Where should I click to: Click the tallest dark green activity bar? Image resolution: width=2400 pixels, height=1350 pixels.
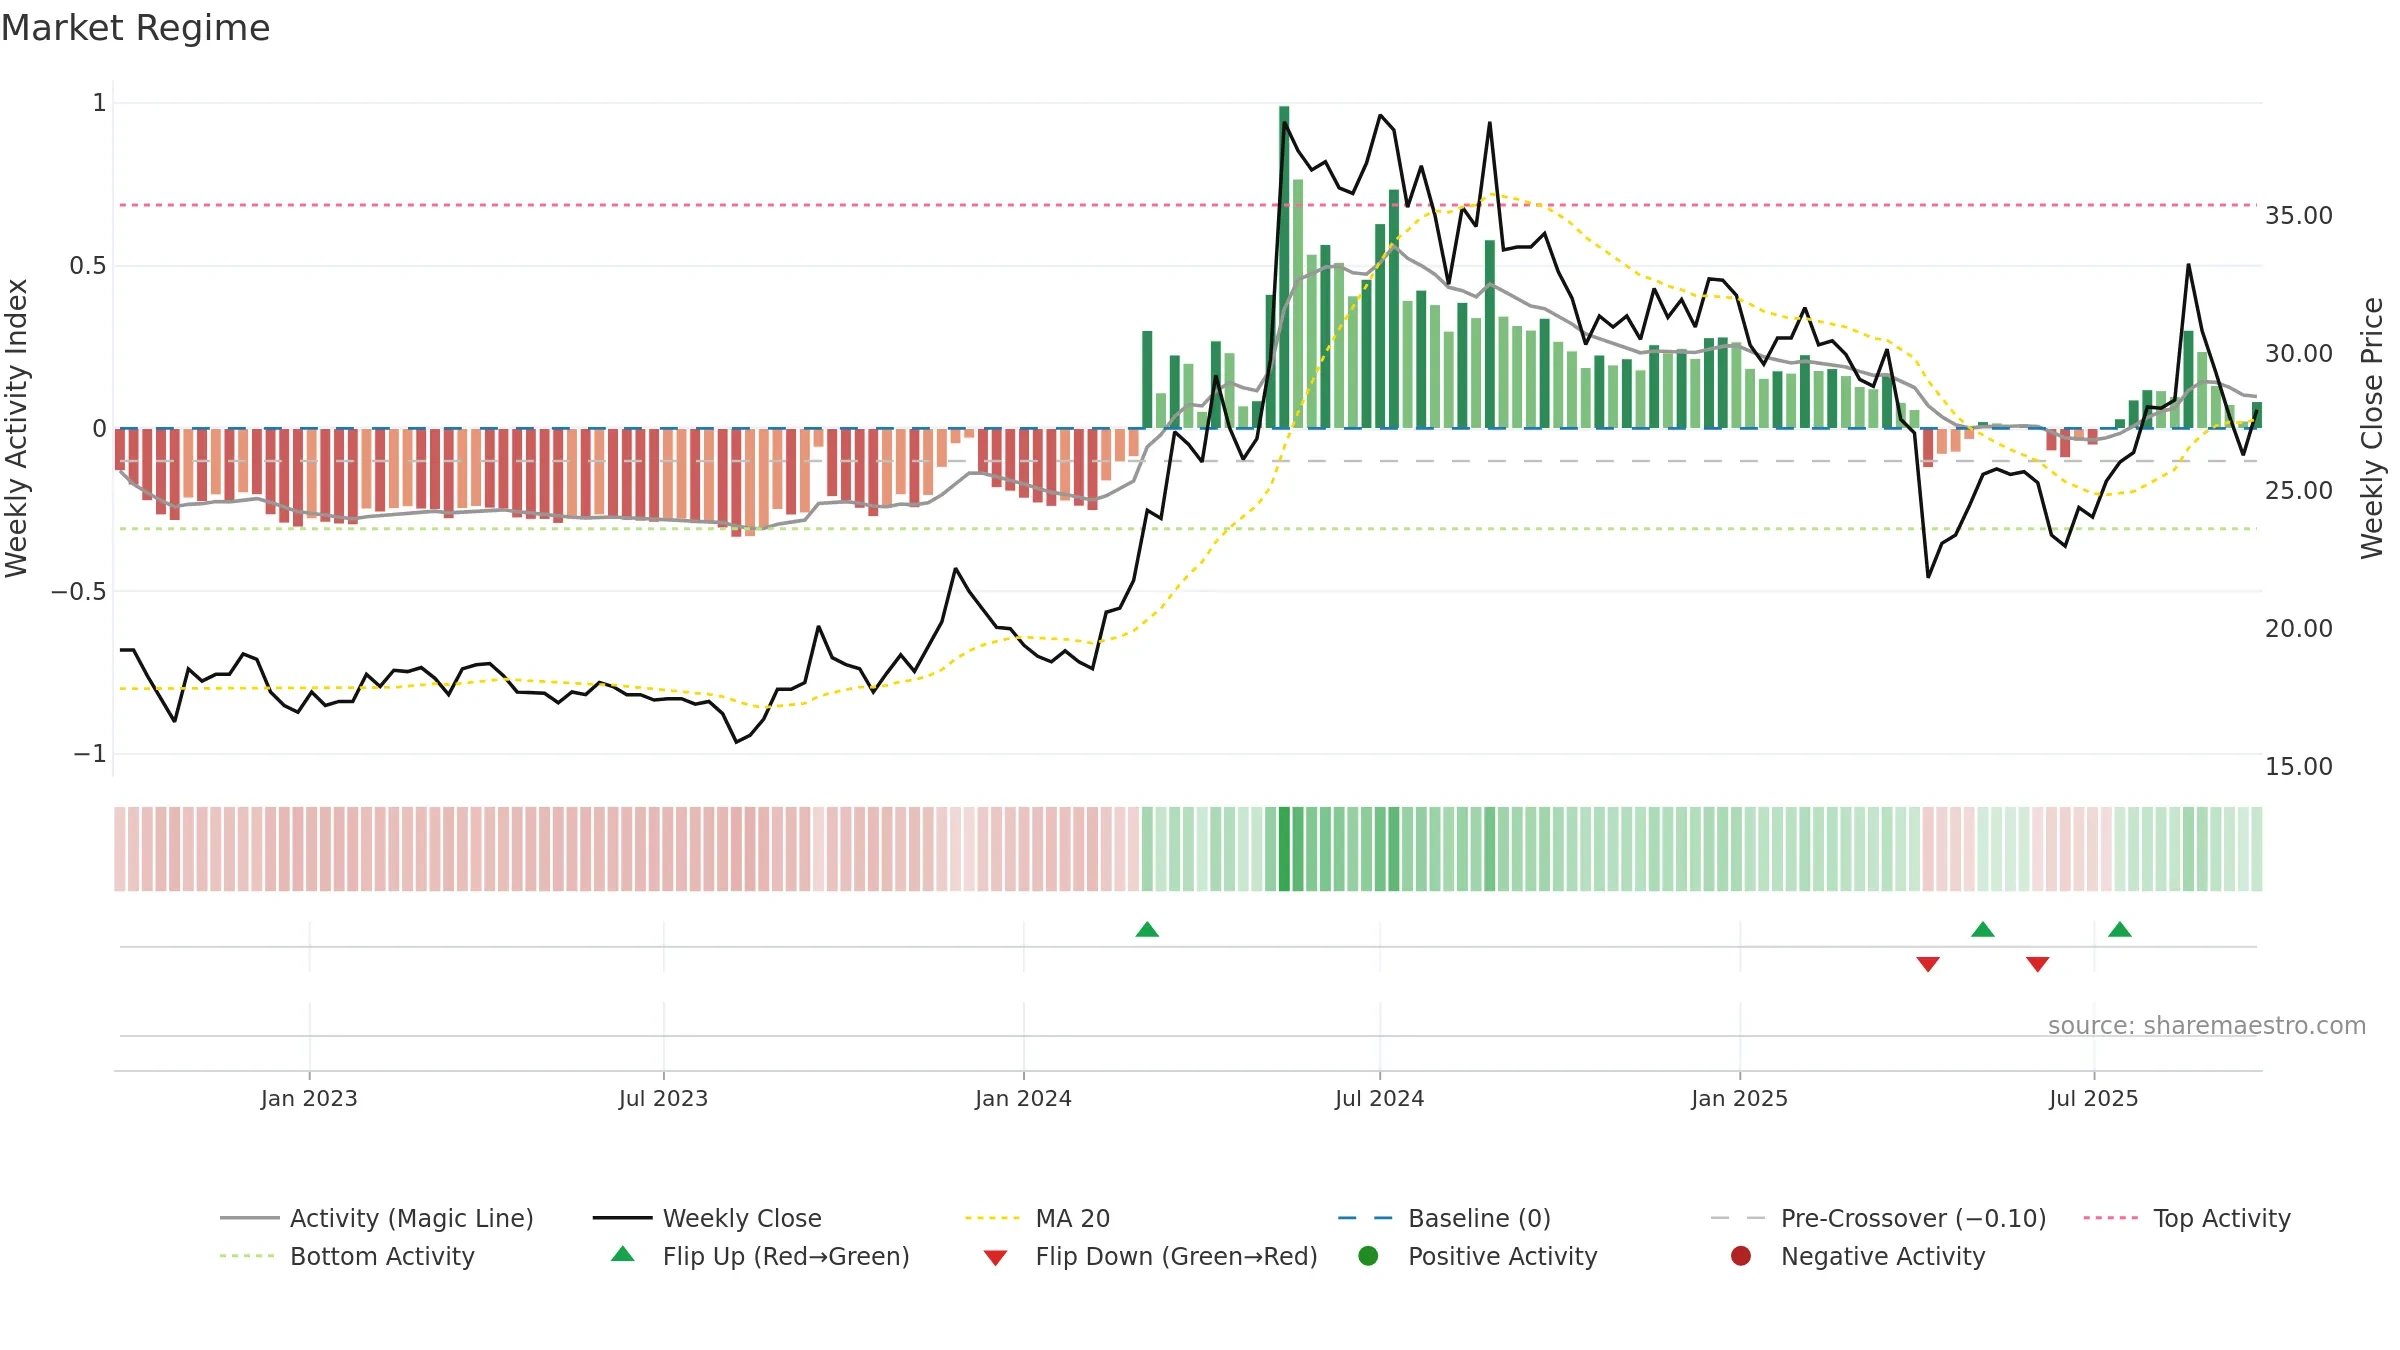click(x=1284, y=267)
